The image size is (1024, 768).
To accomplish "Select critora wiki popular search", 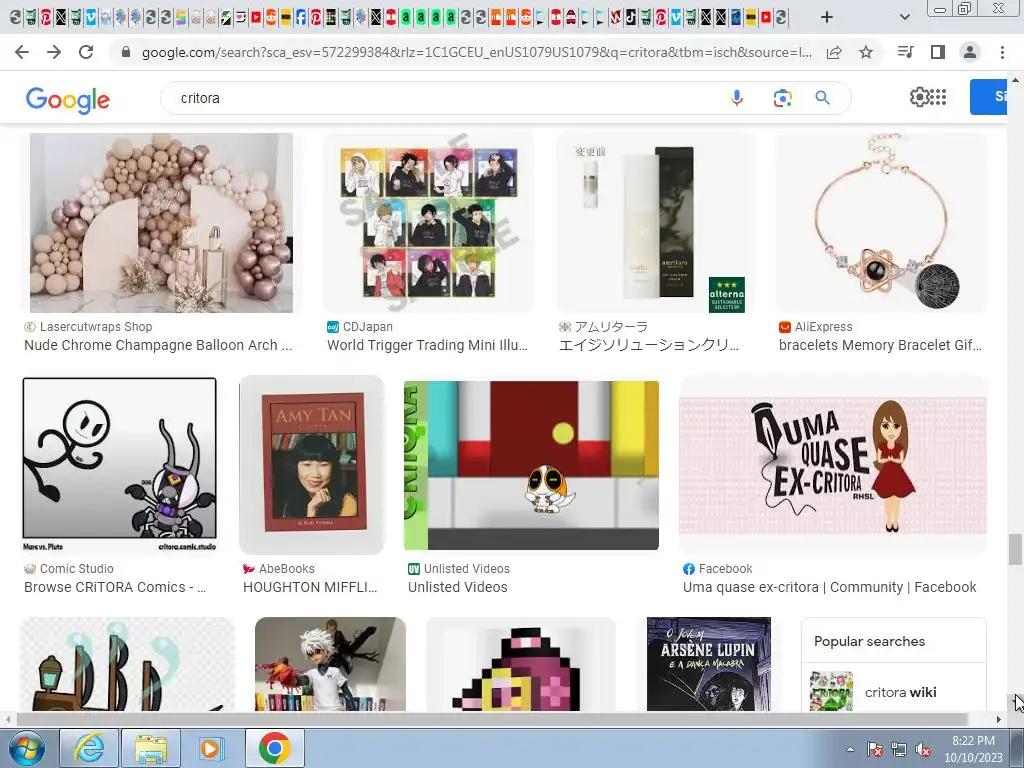I will (893, 692).
